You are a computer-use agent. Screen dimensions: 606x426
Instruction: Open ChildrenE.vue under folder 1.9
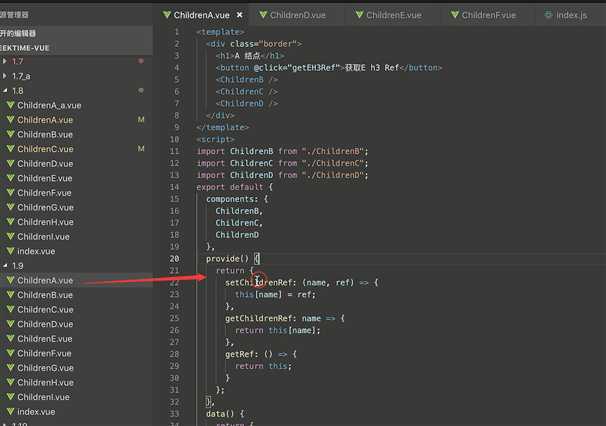(x=45, y=339)
